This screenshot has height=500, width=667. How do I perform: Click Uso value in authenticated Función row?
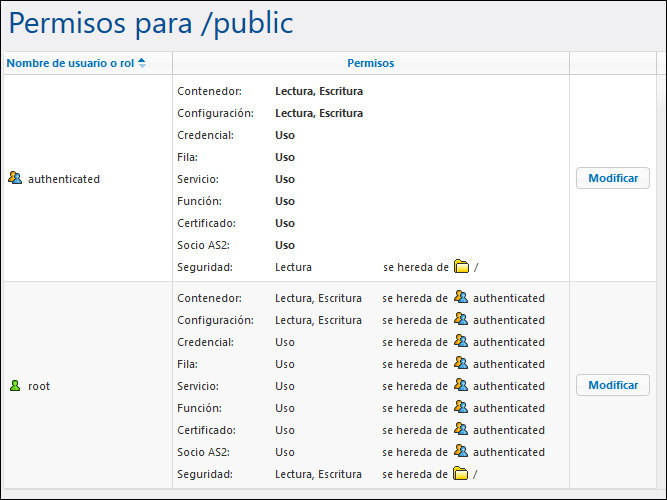[x=285, y=201]
